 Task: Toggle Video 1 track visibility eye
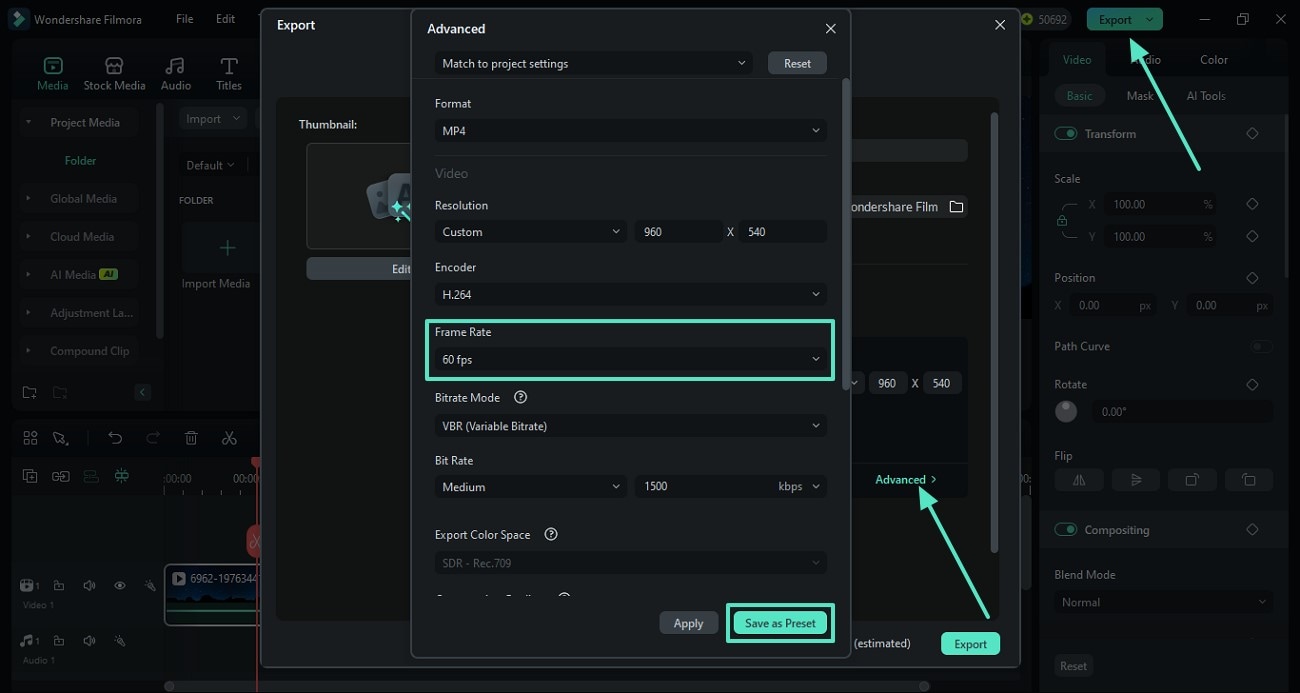coord(120,586)
